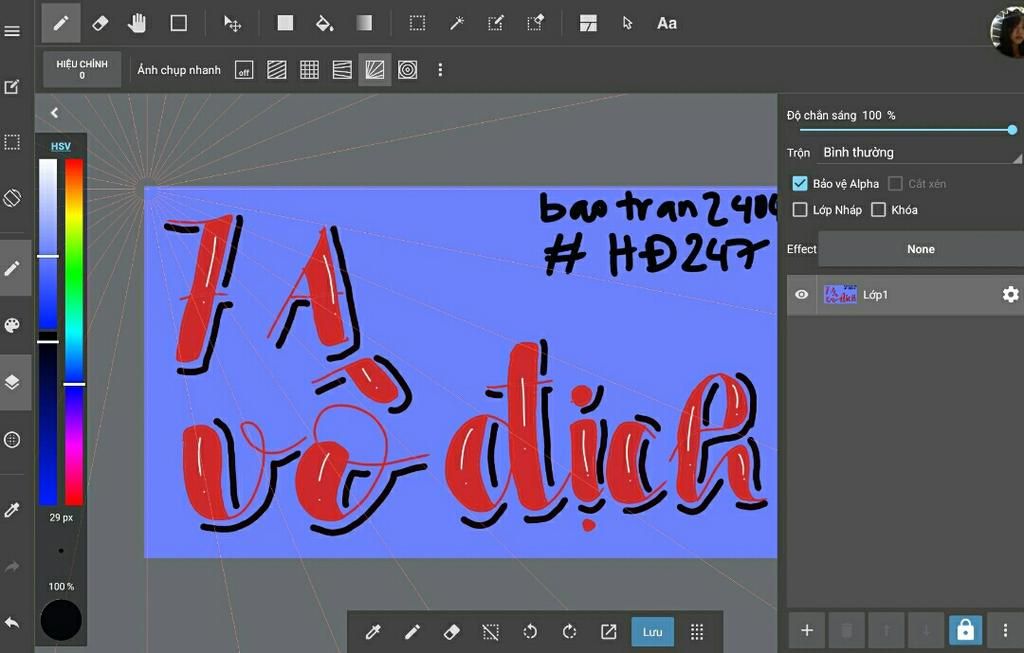Select the Brush tool in top toolbar
1024x653 pixels.
(61, 24)
